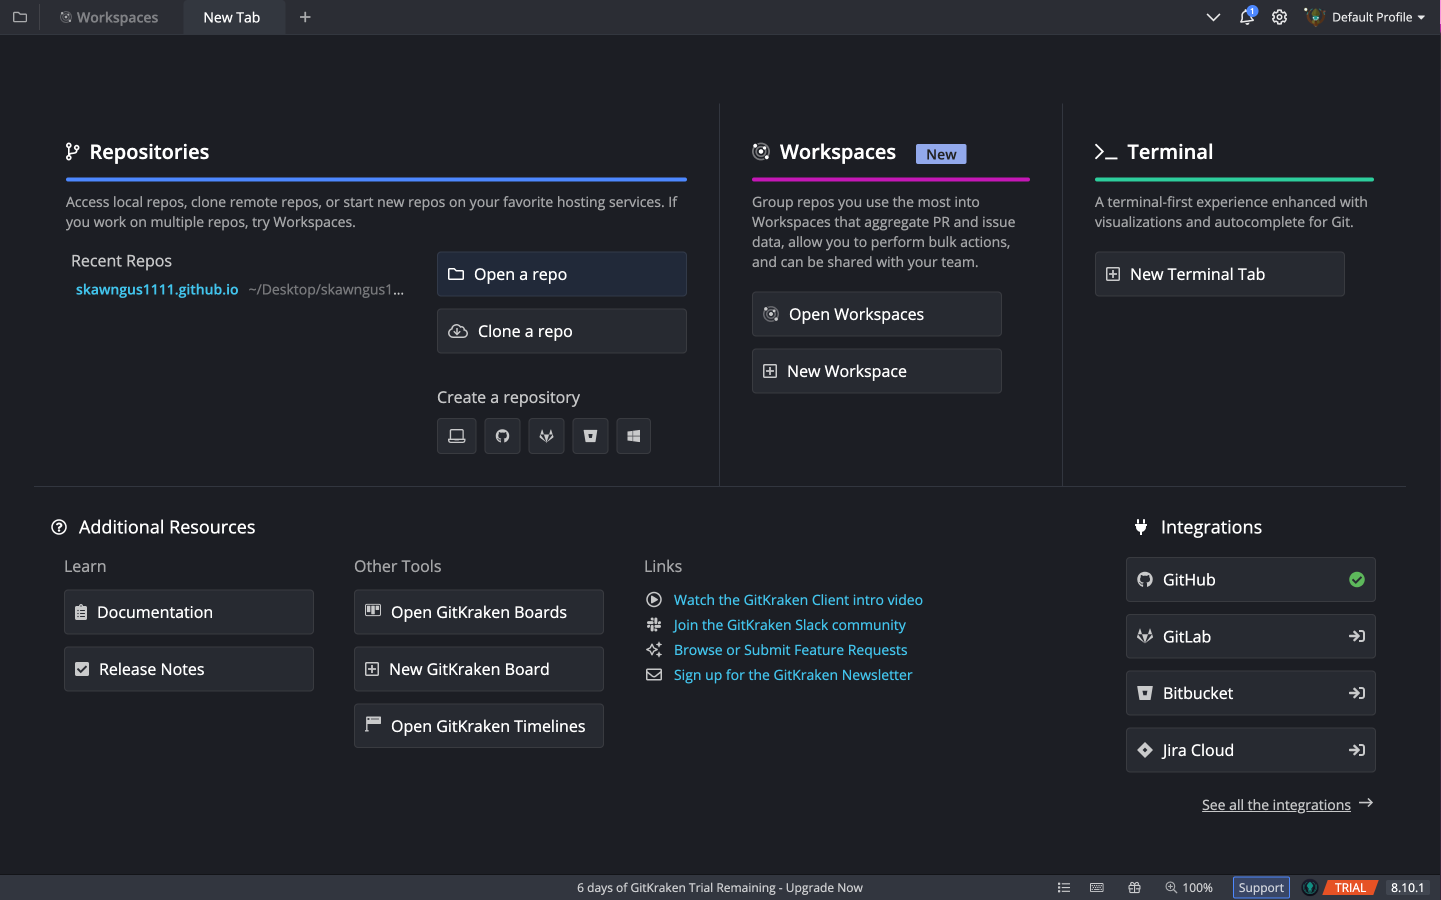Open the repo folder icon in tab bar
This screenshot has height=900, width=1441.
click(19, 17)
